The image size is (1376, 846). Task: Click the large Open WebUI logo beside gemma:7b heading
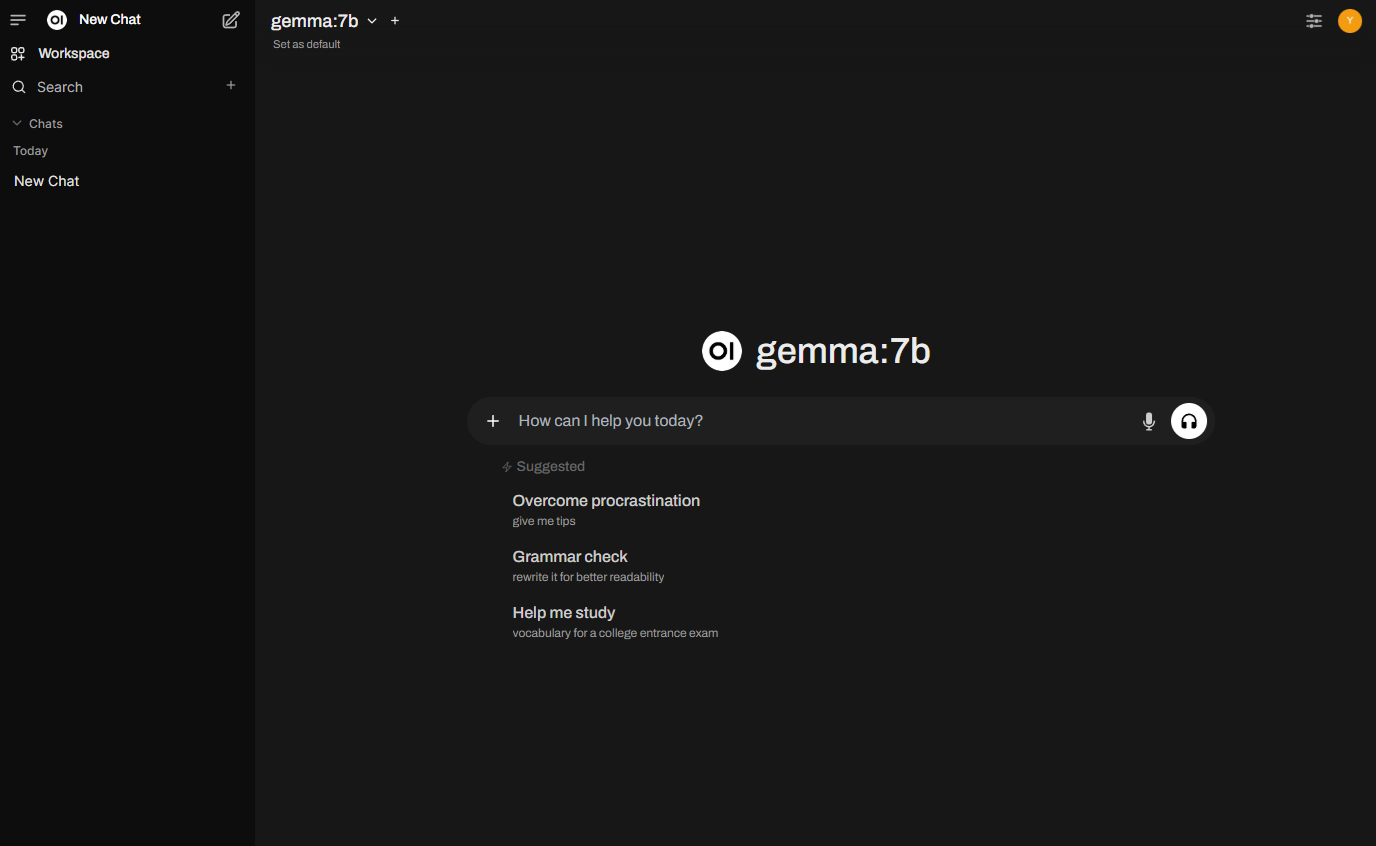coord(722,351)
